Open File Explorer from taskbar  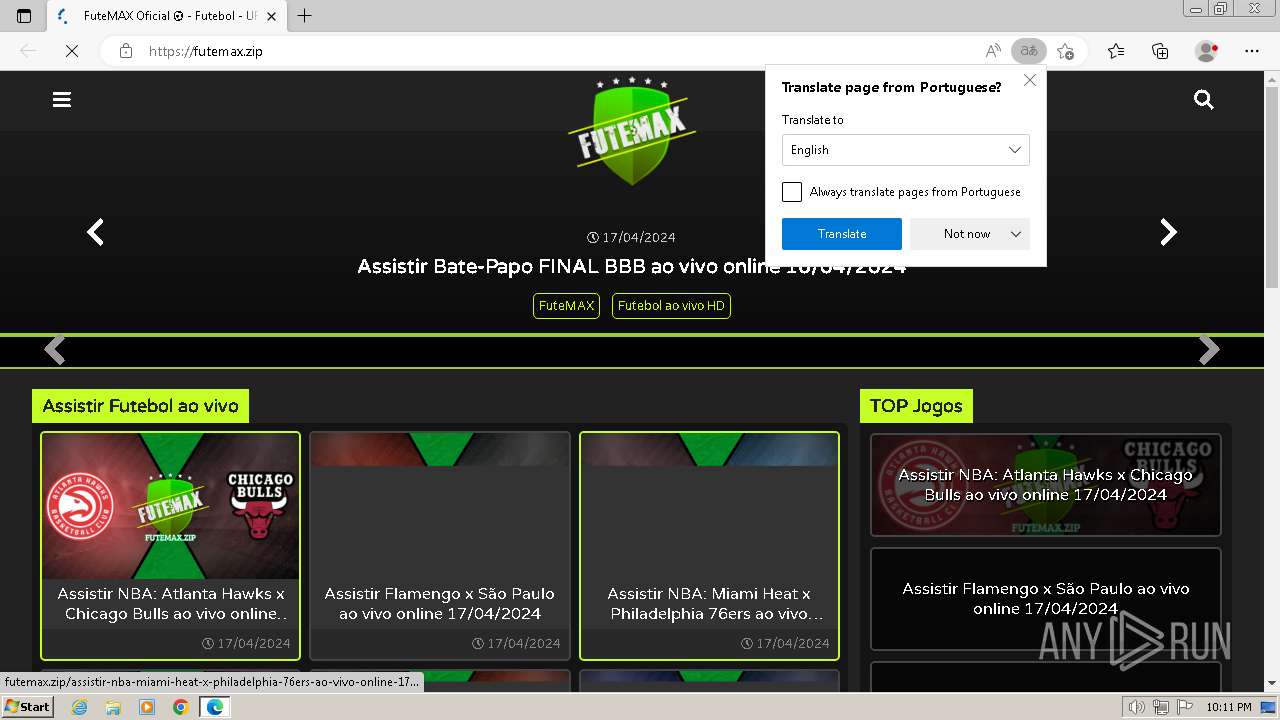(x=113, y=707)
